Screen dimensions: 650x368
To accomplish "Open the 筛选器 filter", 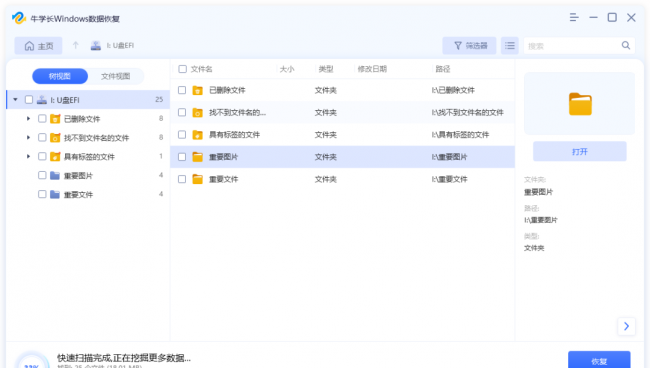I will (469, 46).
